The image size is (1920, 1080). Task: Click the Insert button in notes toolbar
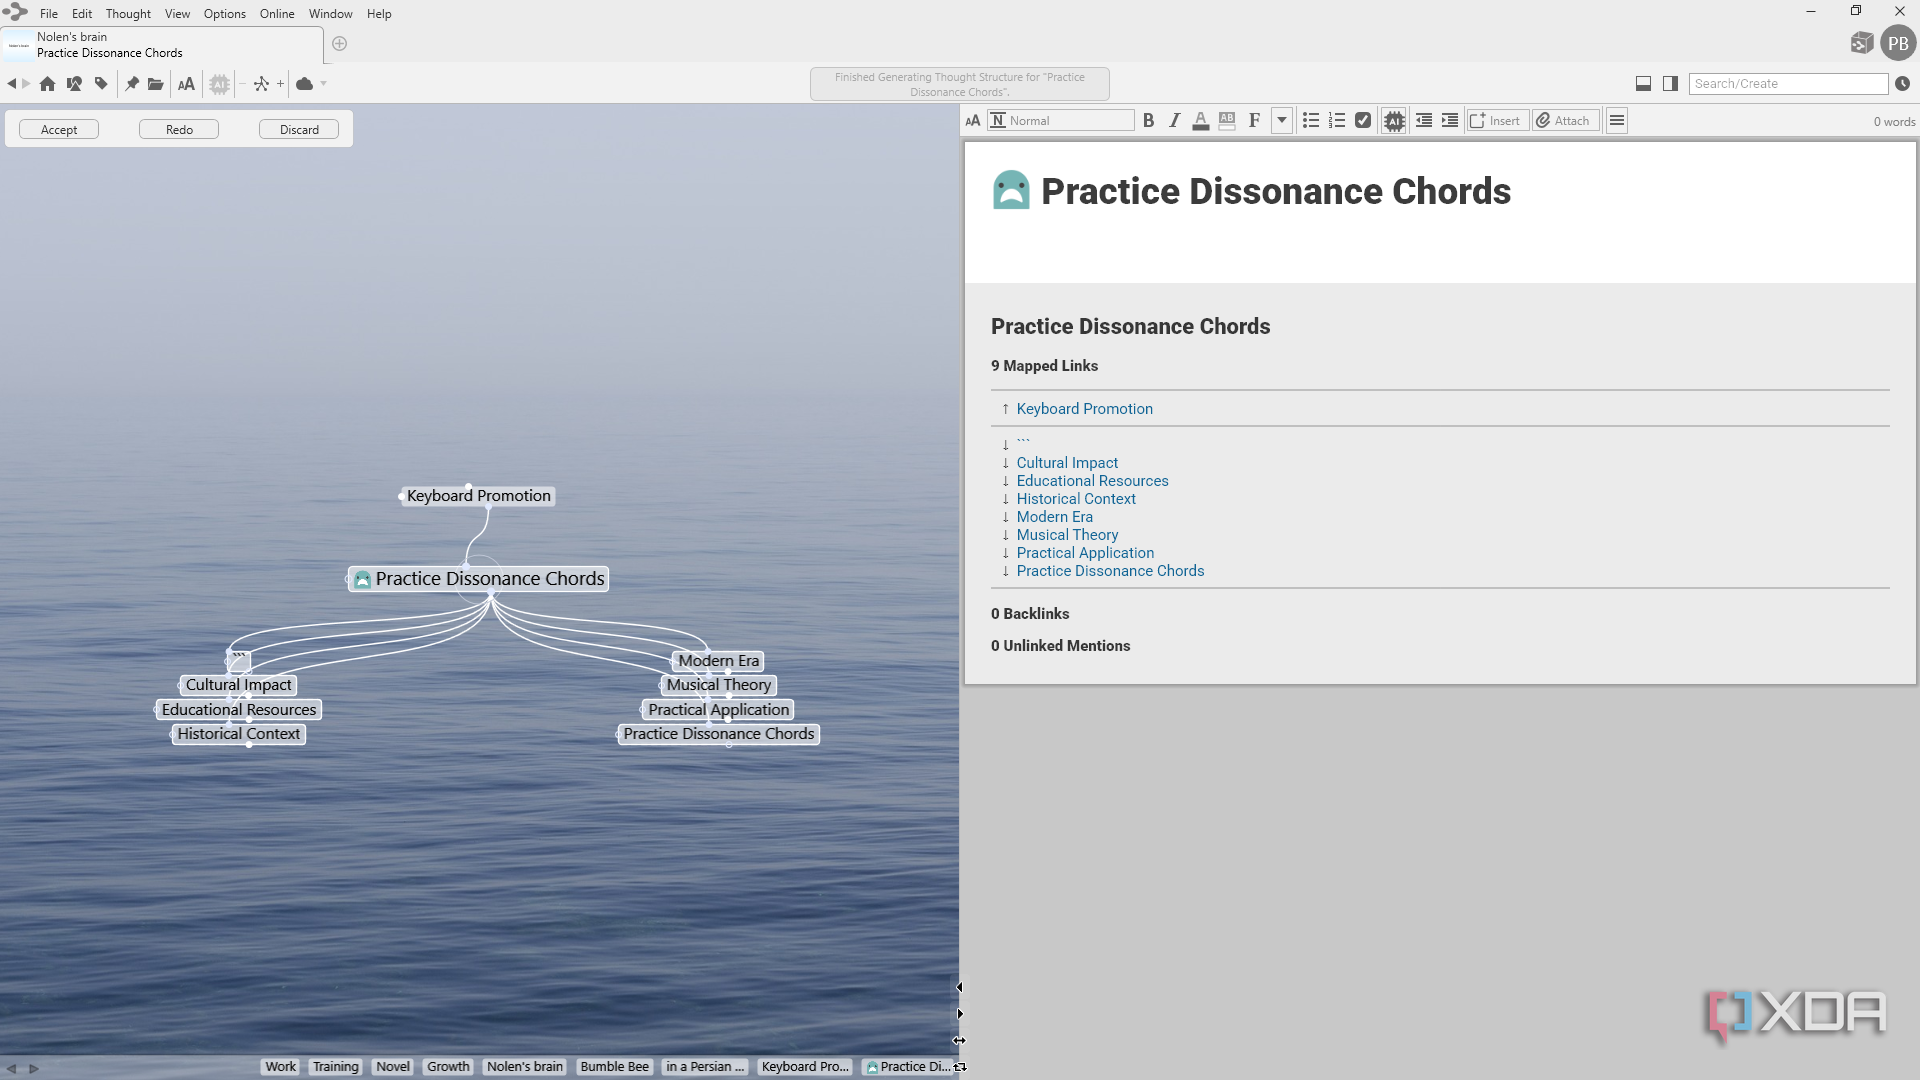pyautogui.click(x=1497, y=121)
